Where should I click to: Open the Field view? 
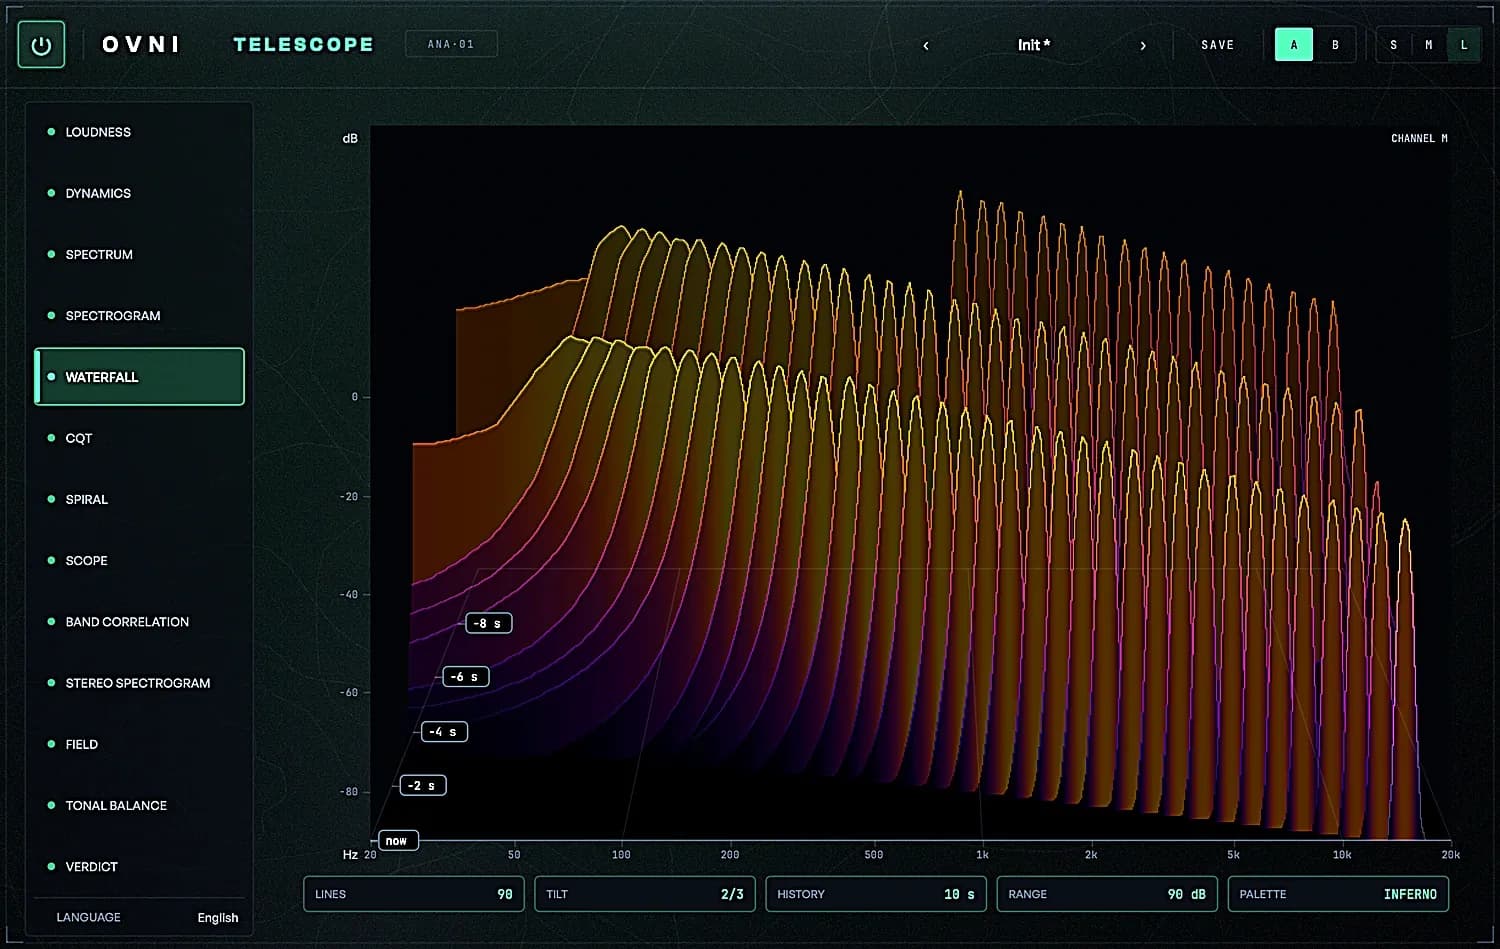pyautogui.click(x=139, y=744)
